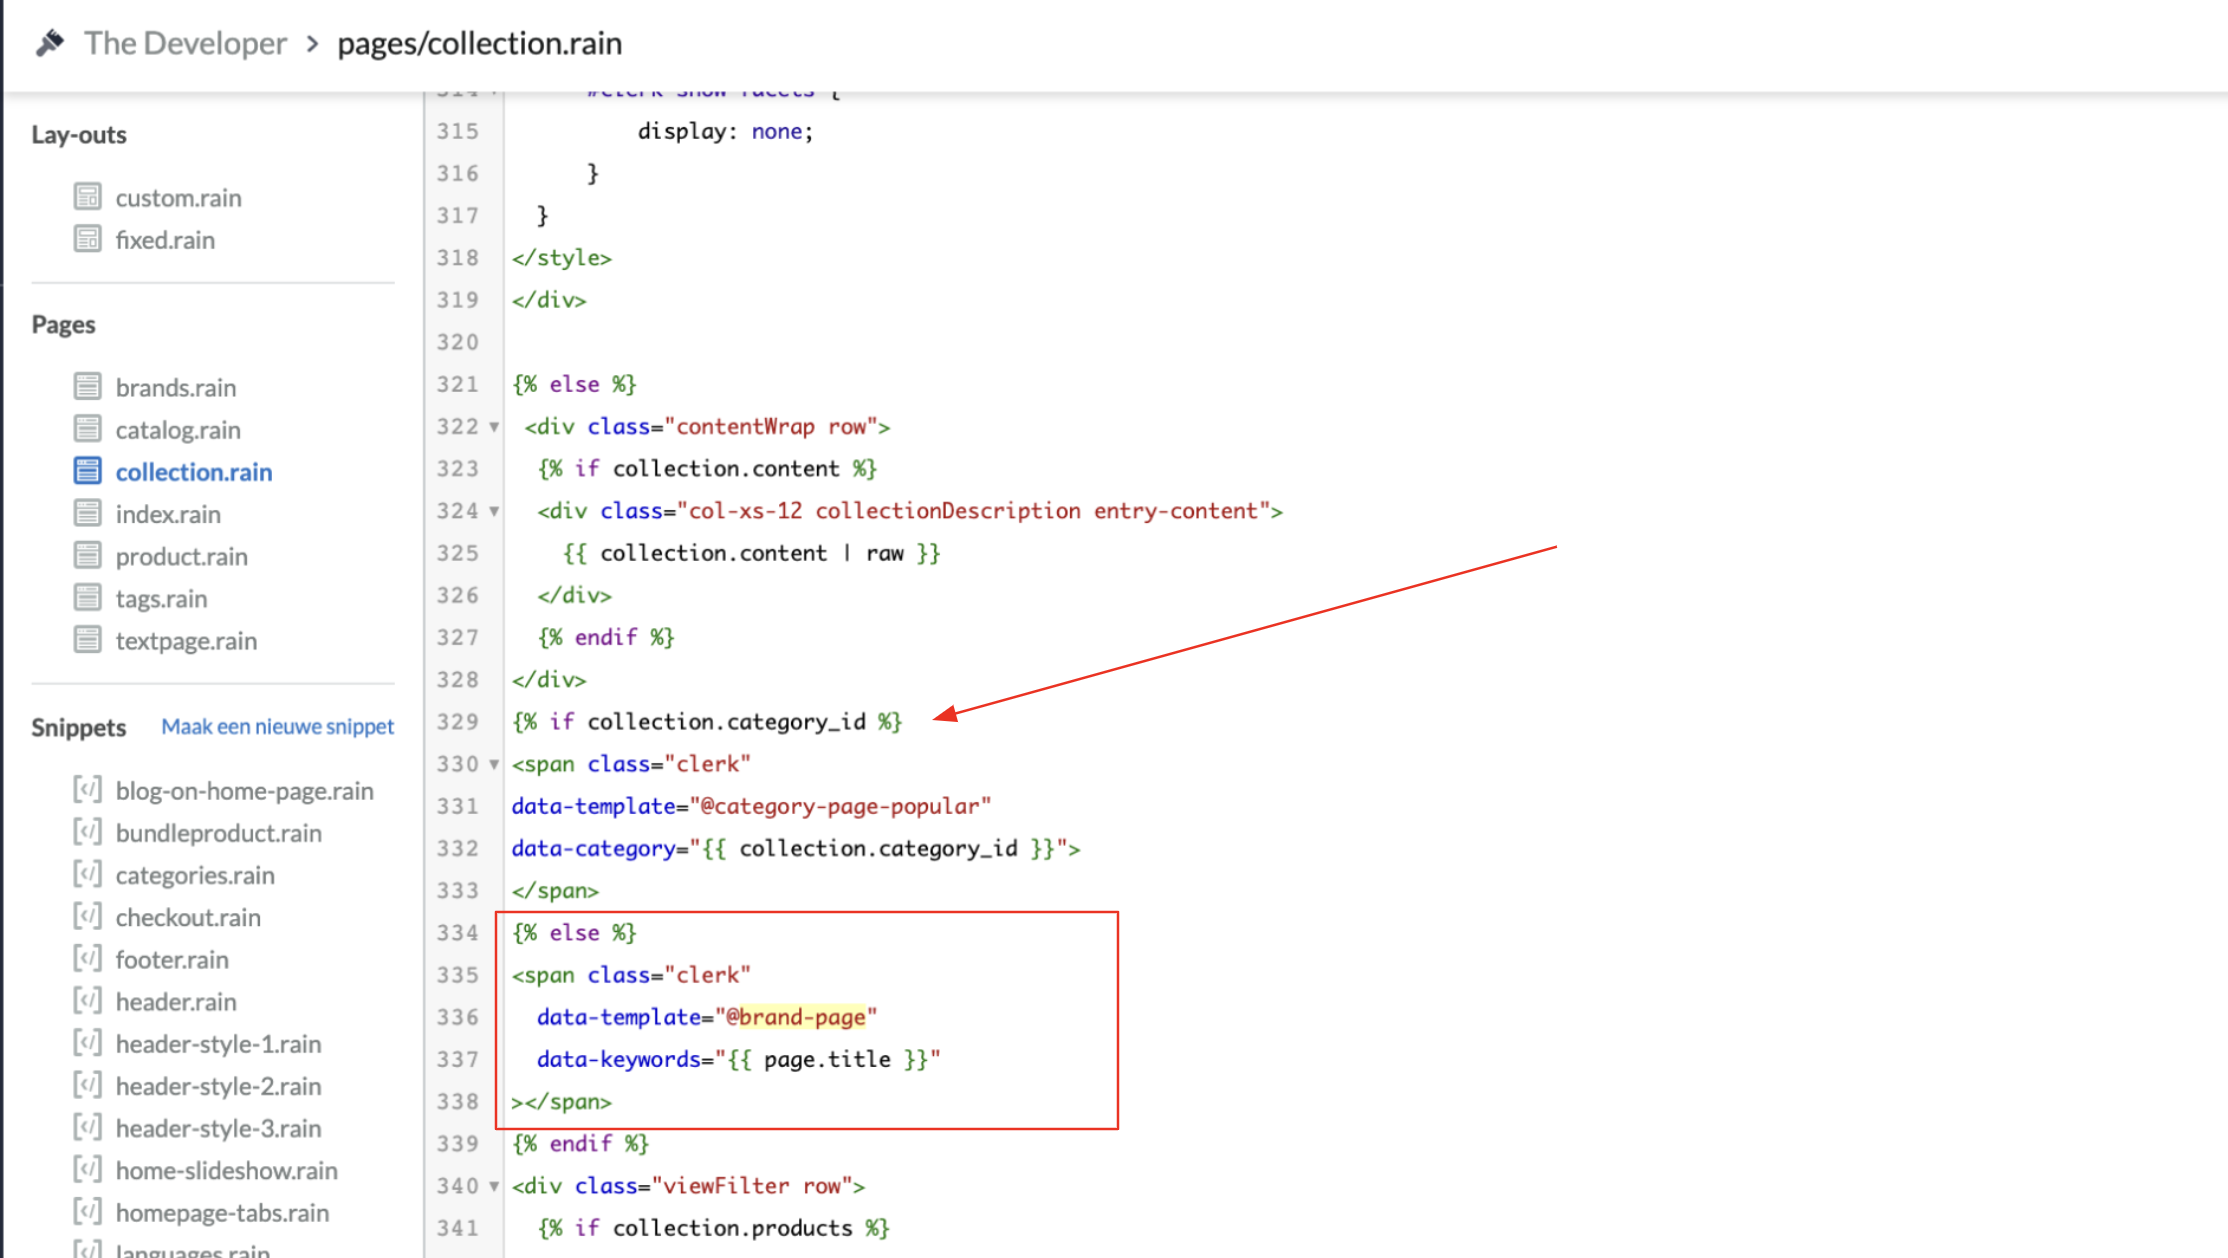Click the textpage.rain page icon
The image size is (2228, 1258).
coord(88,640)
